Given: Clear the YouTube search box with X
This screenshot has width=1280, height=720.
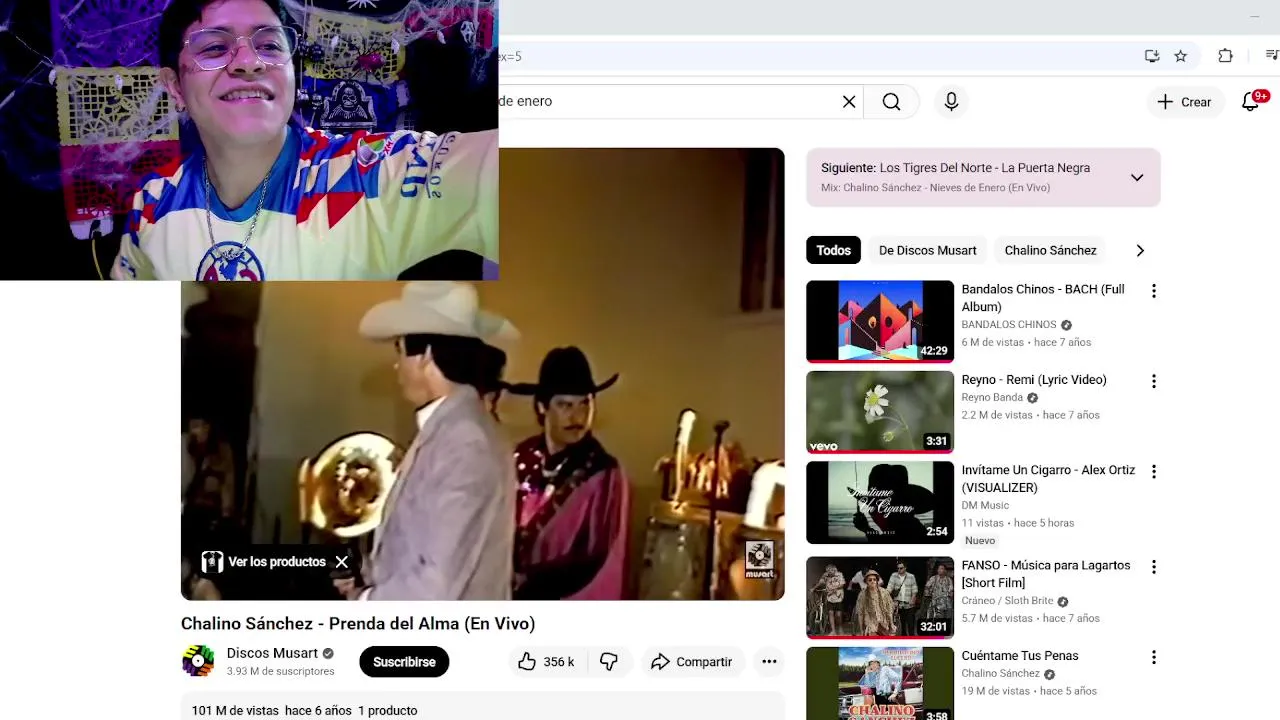Looking at the screenshot, I should point(849,101).
